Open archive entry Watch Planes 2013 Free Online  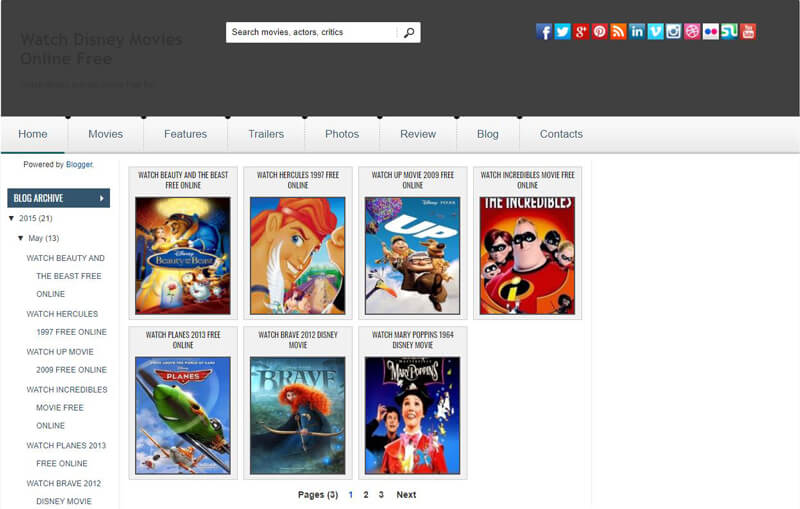66,454
